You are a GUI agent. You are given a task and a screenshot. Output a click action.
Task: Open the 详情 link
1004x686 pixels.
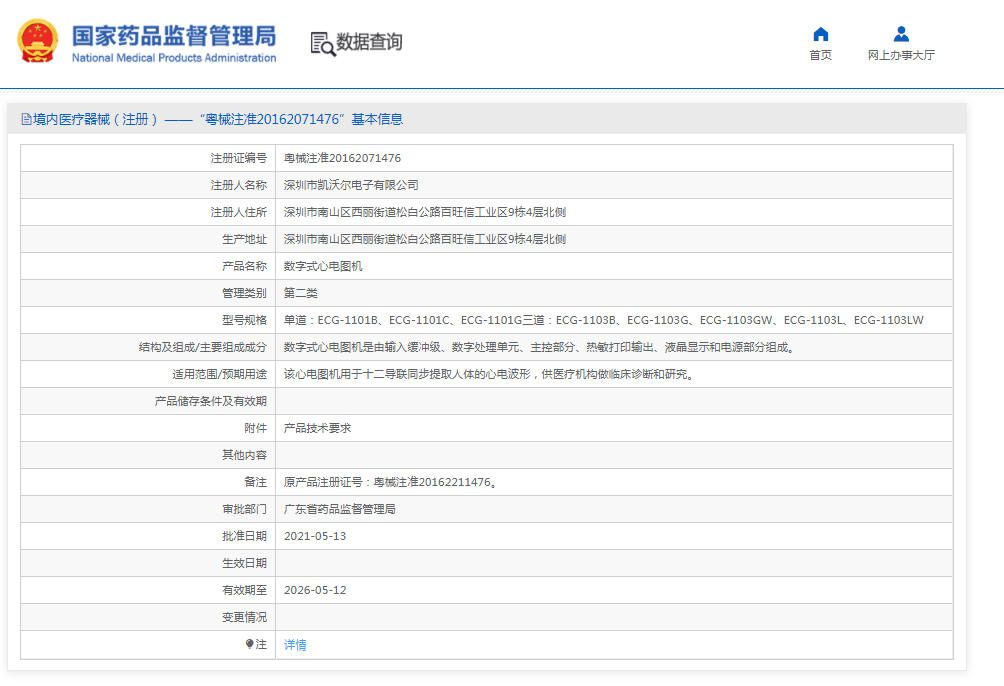[x=295, y=645]
